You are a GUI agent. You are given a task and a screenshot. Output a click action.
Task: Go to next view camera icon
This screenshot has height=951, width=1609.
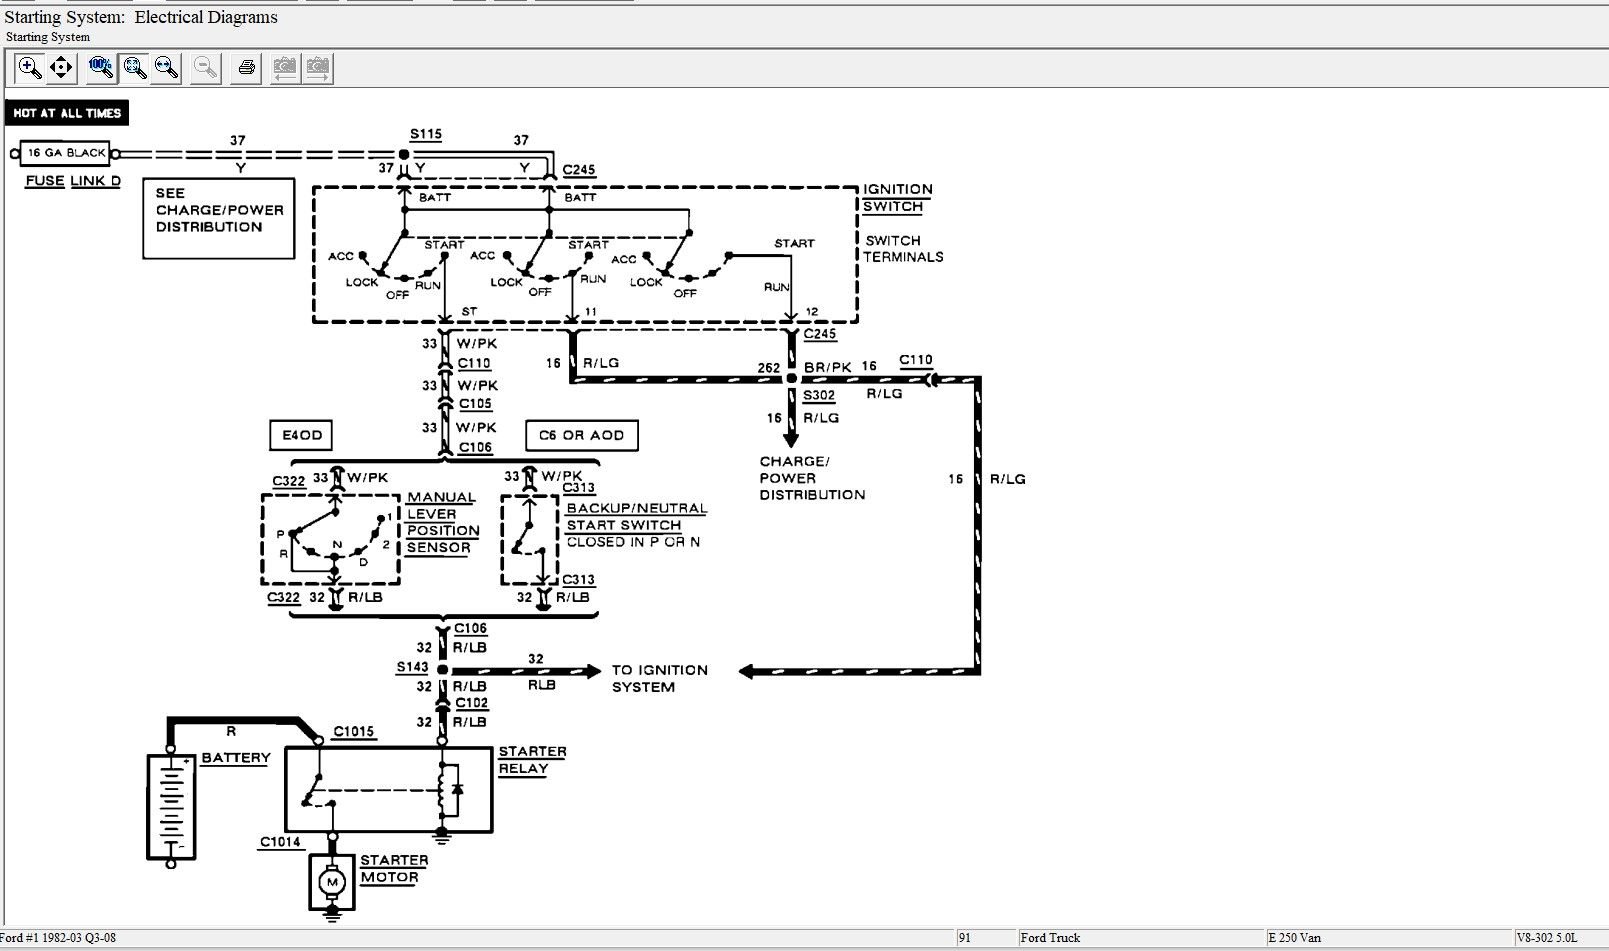pos(318,68)
